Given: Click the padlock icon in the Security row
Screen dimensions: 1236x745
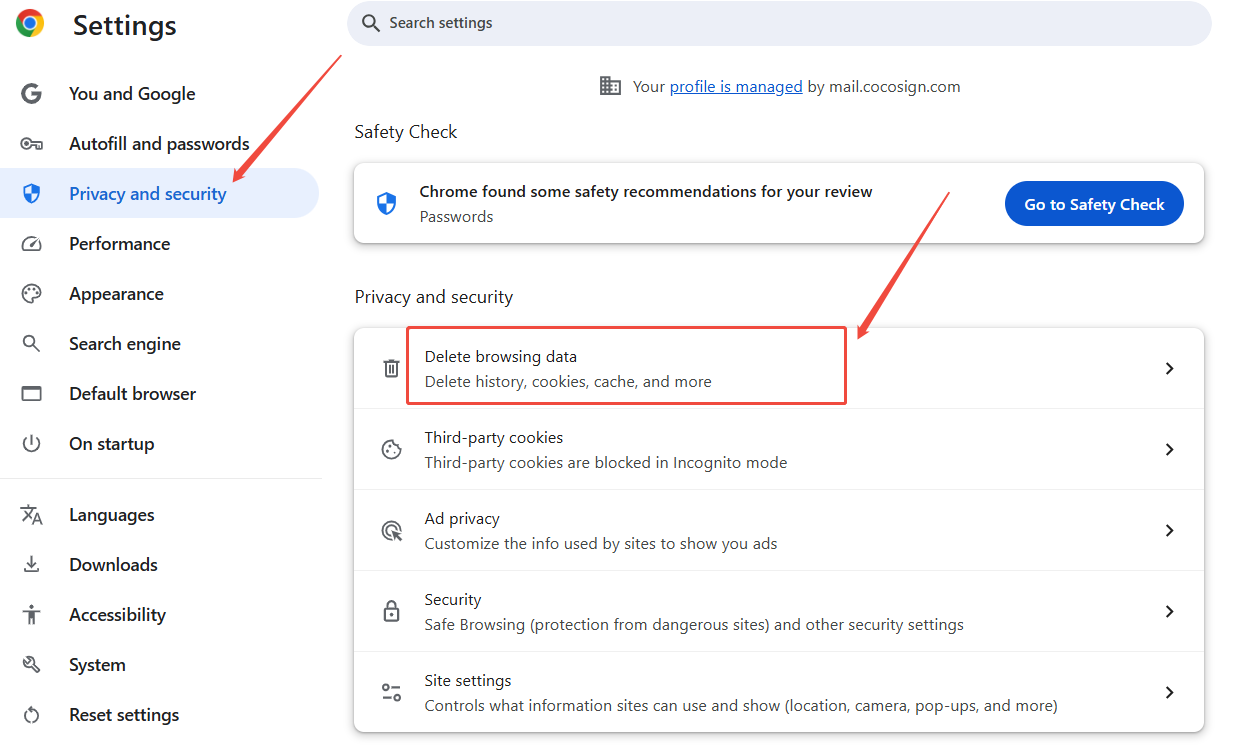Looking at the screenshot, I should point(392,611).
